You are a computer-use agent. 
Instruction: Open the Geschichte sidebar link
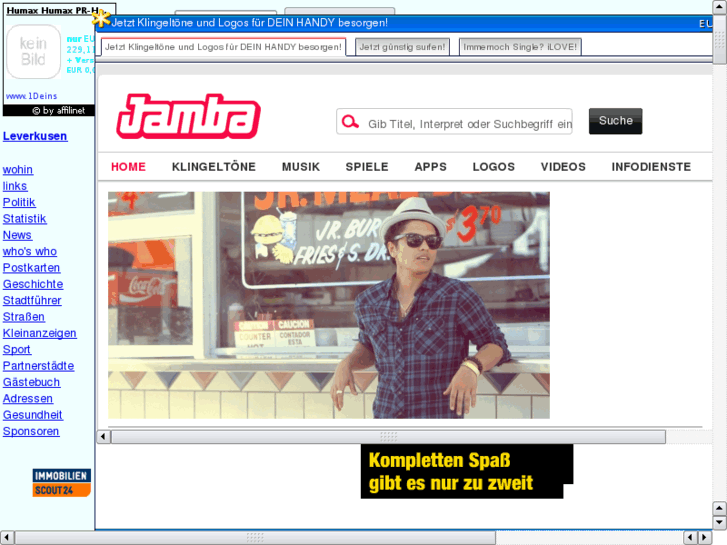[33, 284]
